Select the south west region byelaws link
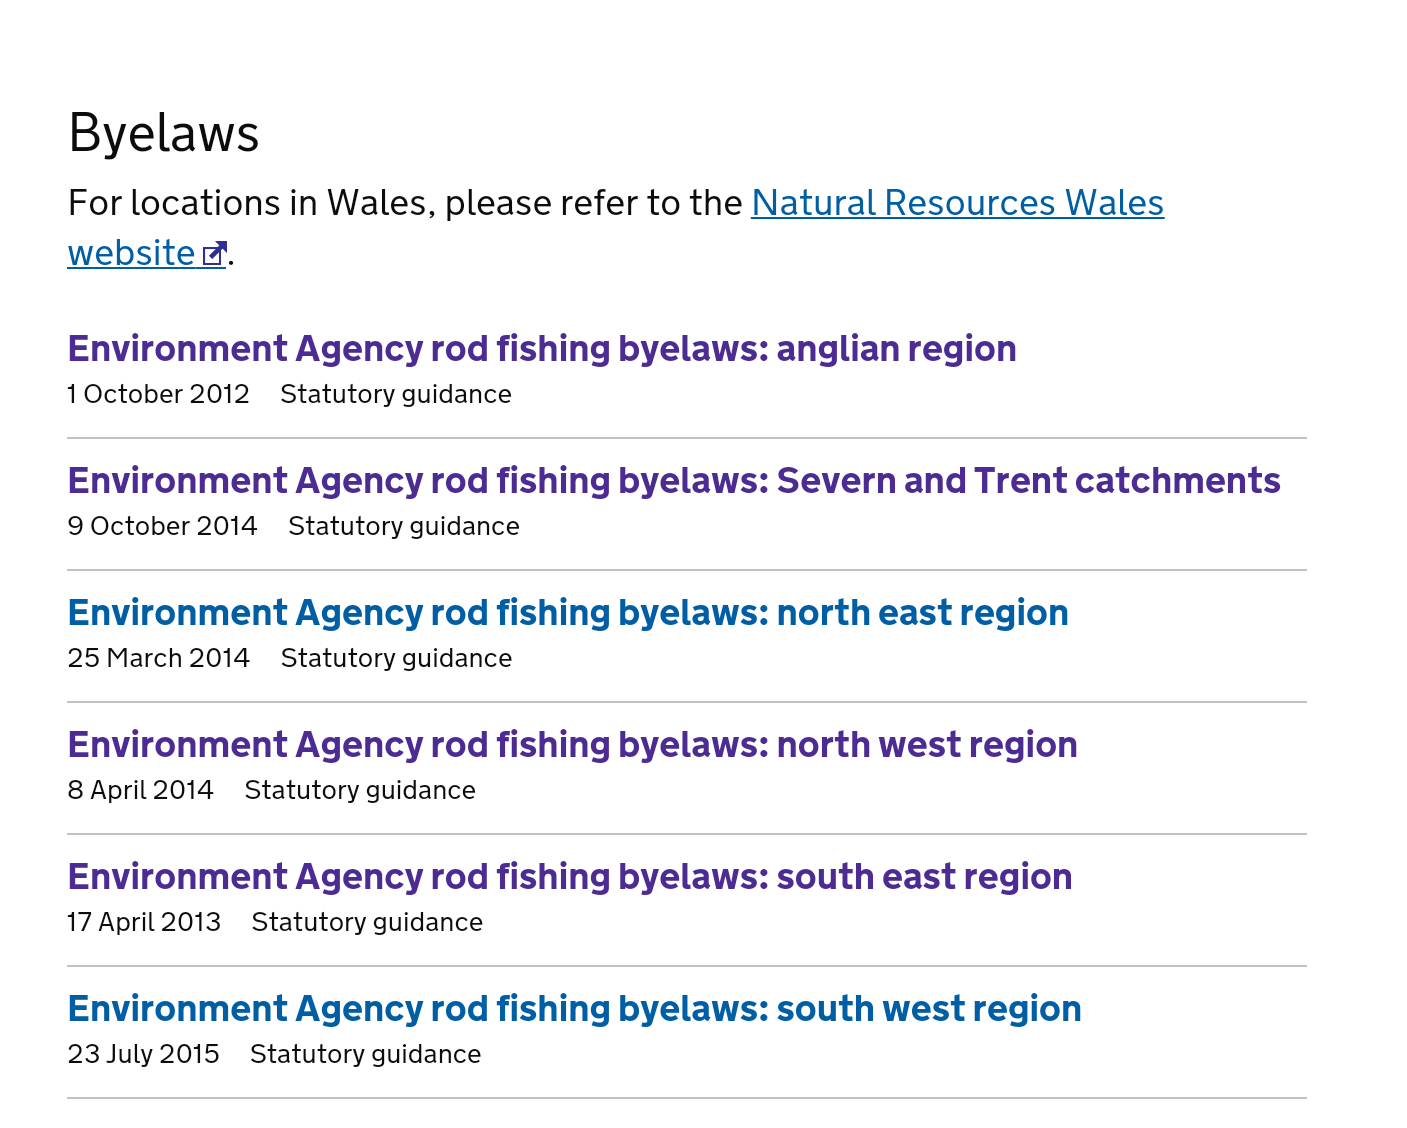The height and width of the screenshot is (1128, 1407). pyautogui.click(x=574, y=1009)
